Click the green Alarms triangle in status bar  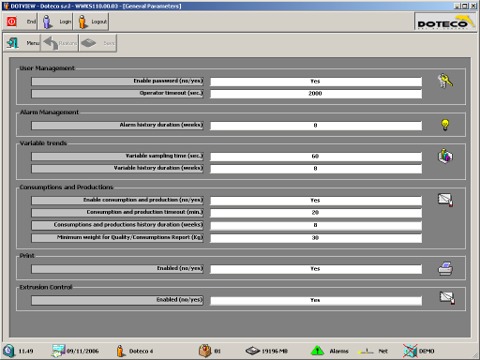317,351
